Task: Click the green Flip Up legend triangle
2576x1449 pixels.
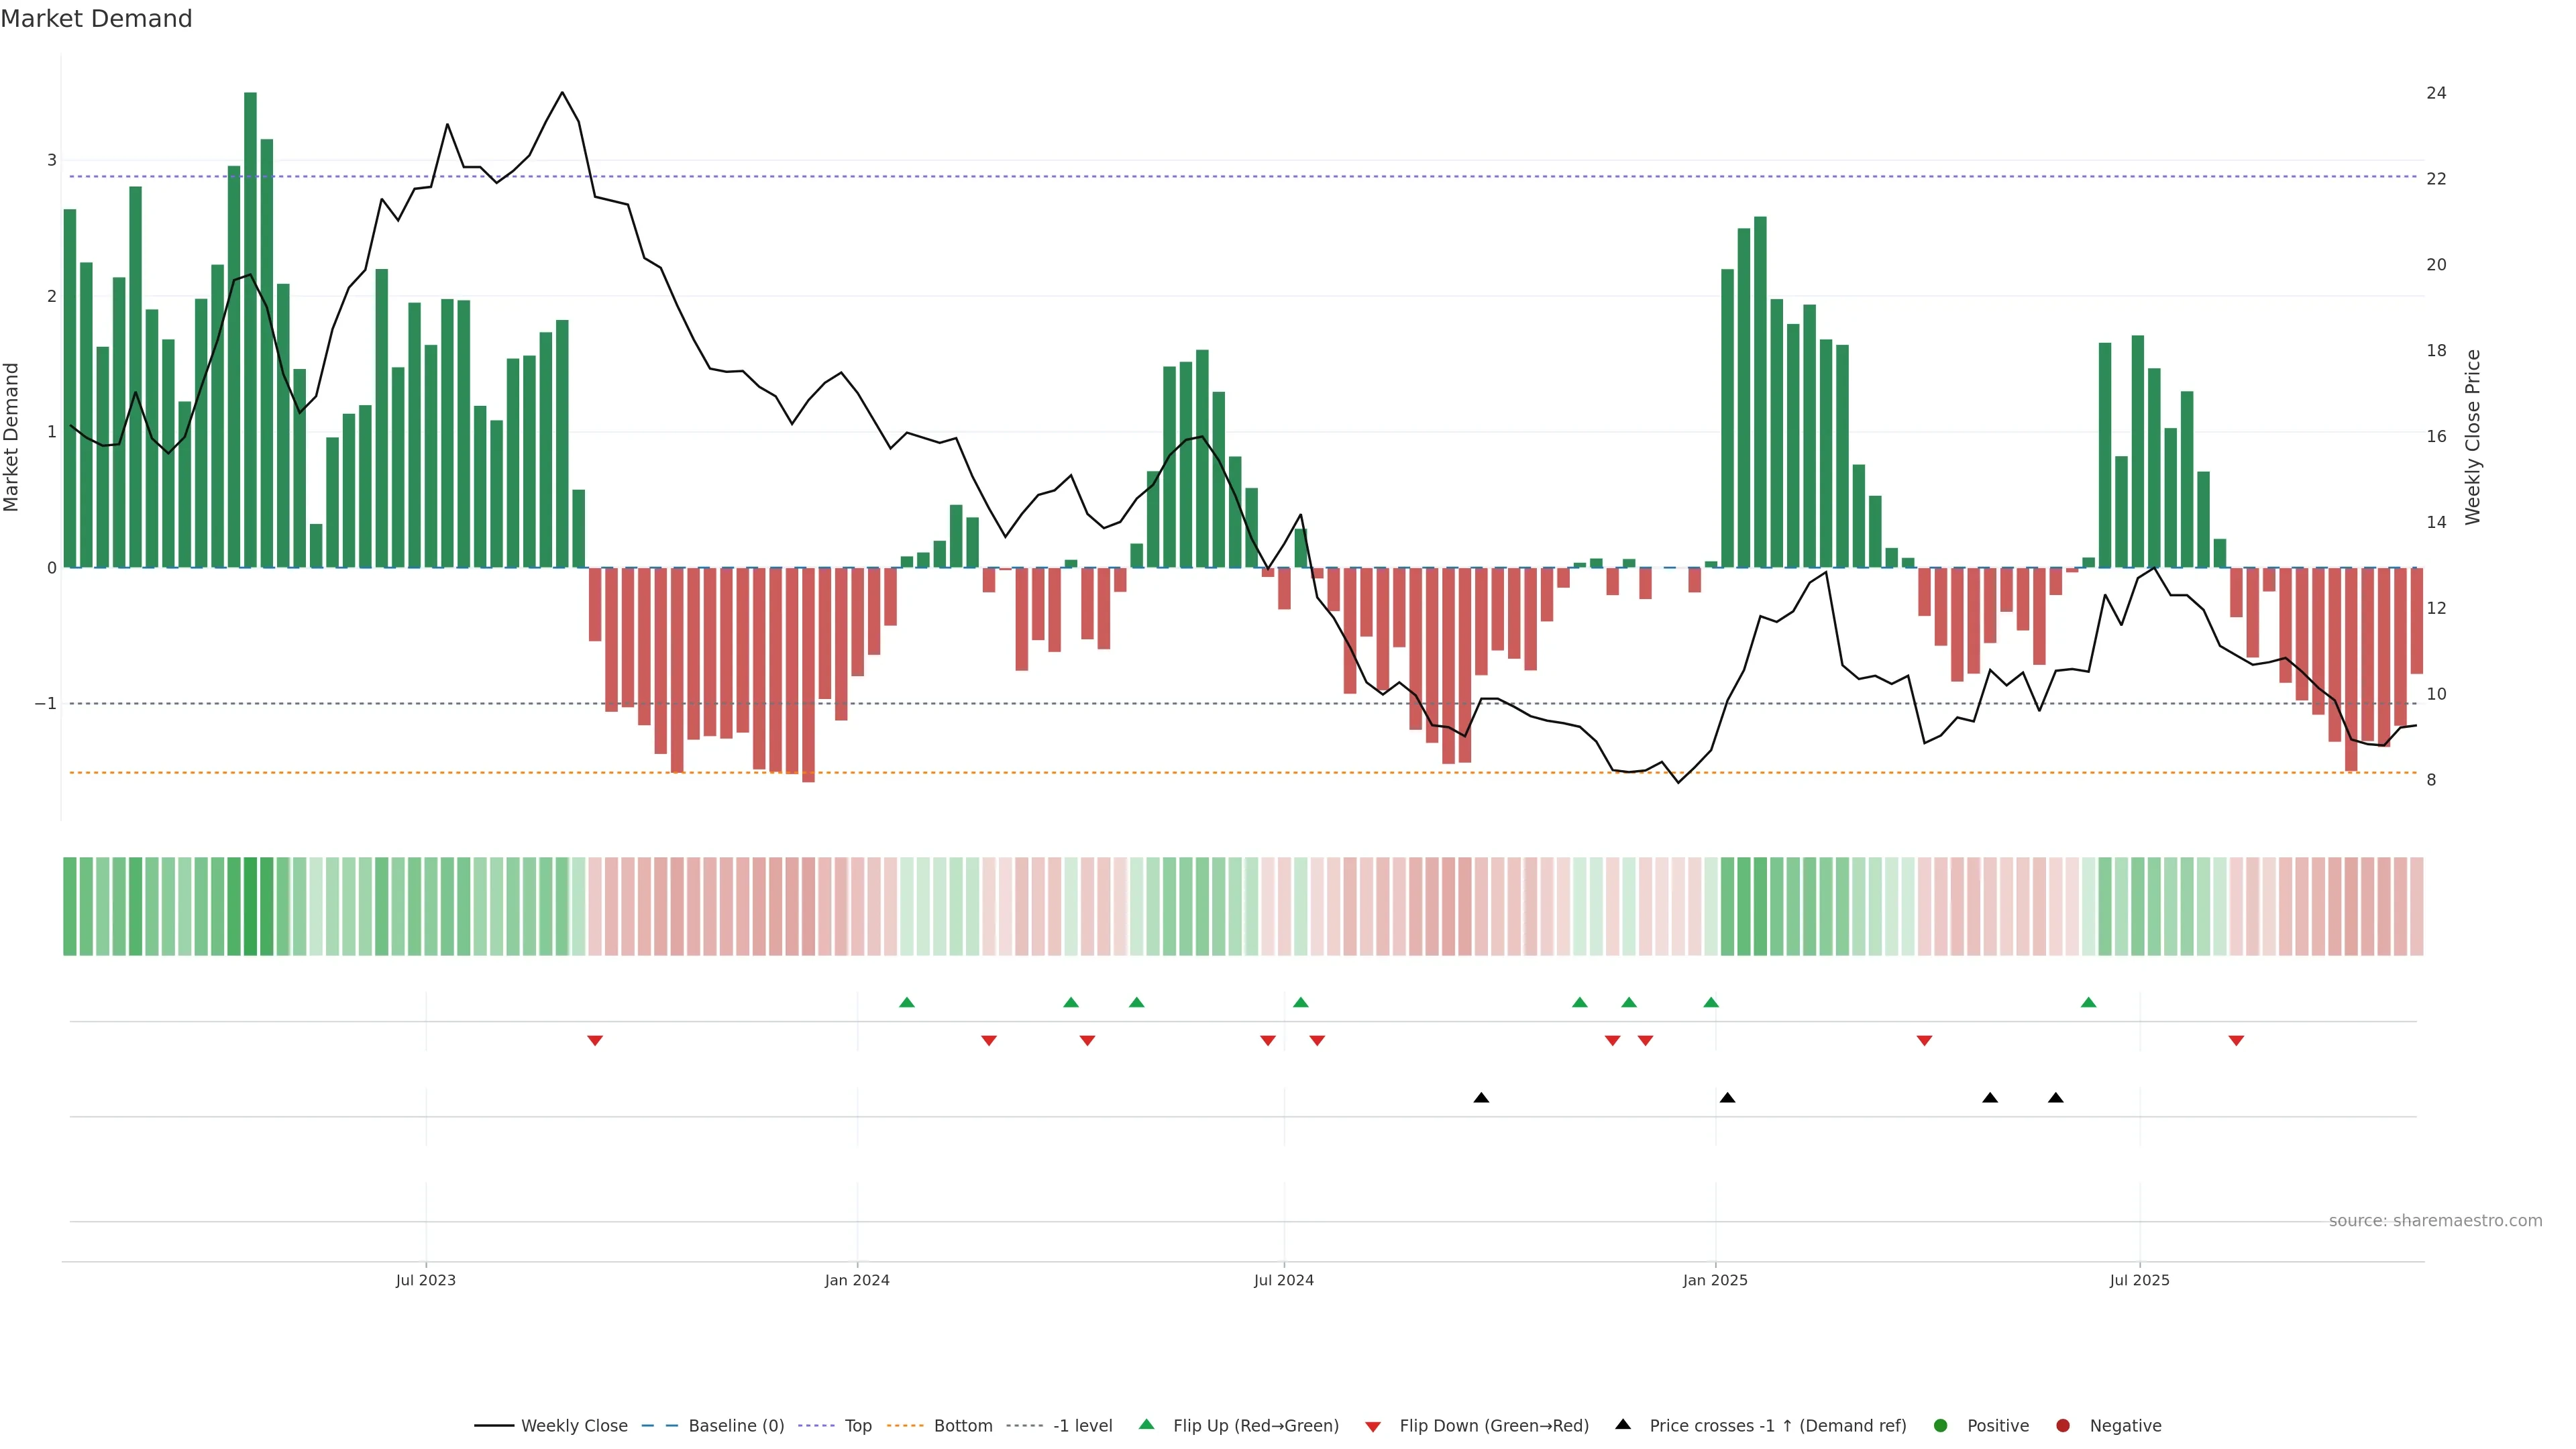Action: click(1146, 1425)
